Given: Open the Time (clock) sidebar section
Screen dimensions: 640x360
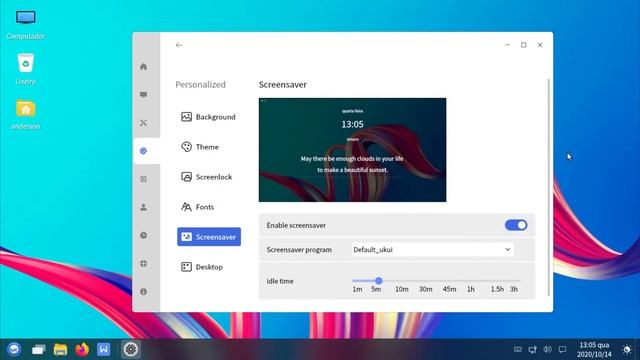Looking at the screenshot, I should (x=143, y=236).
